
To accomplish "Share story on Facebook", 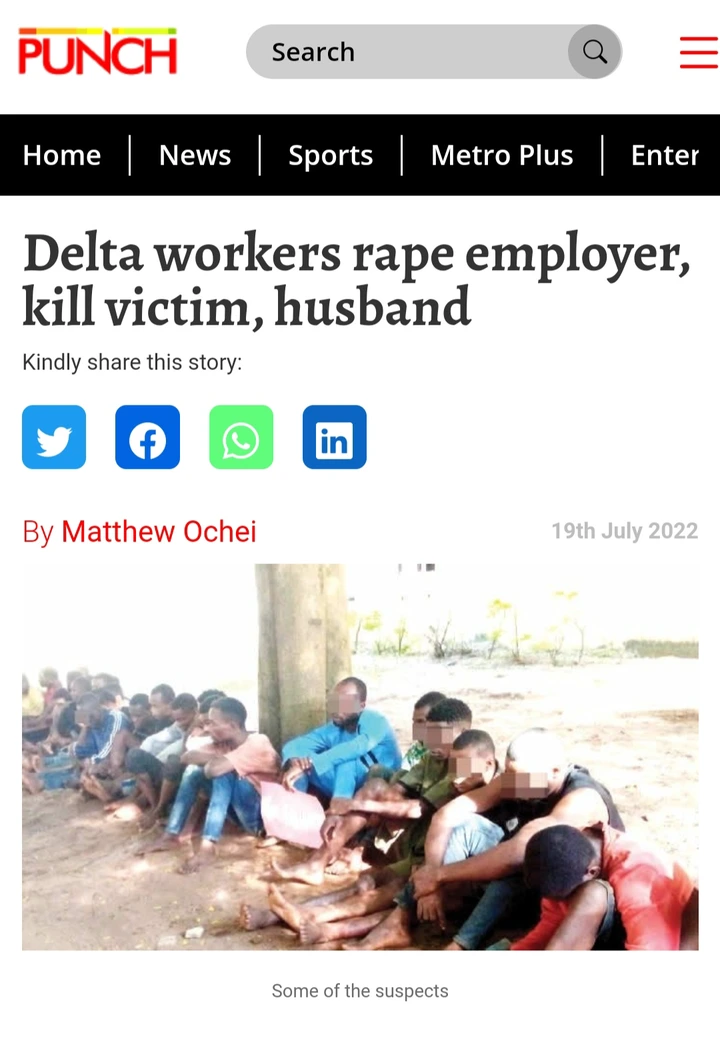I will point(147,437).
